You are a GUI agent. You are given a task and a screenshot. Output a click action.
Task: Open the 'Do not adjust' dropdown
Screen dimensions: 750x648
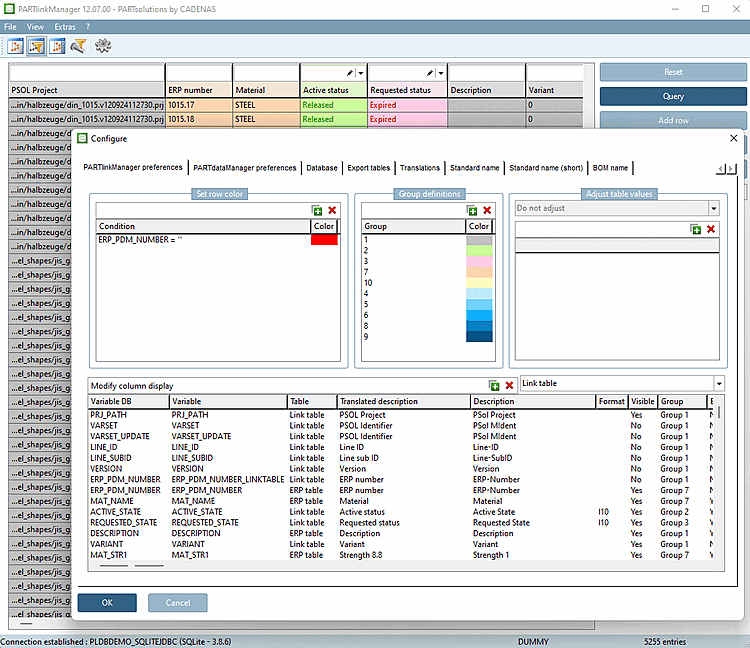coord(712,209)
